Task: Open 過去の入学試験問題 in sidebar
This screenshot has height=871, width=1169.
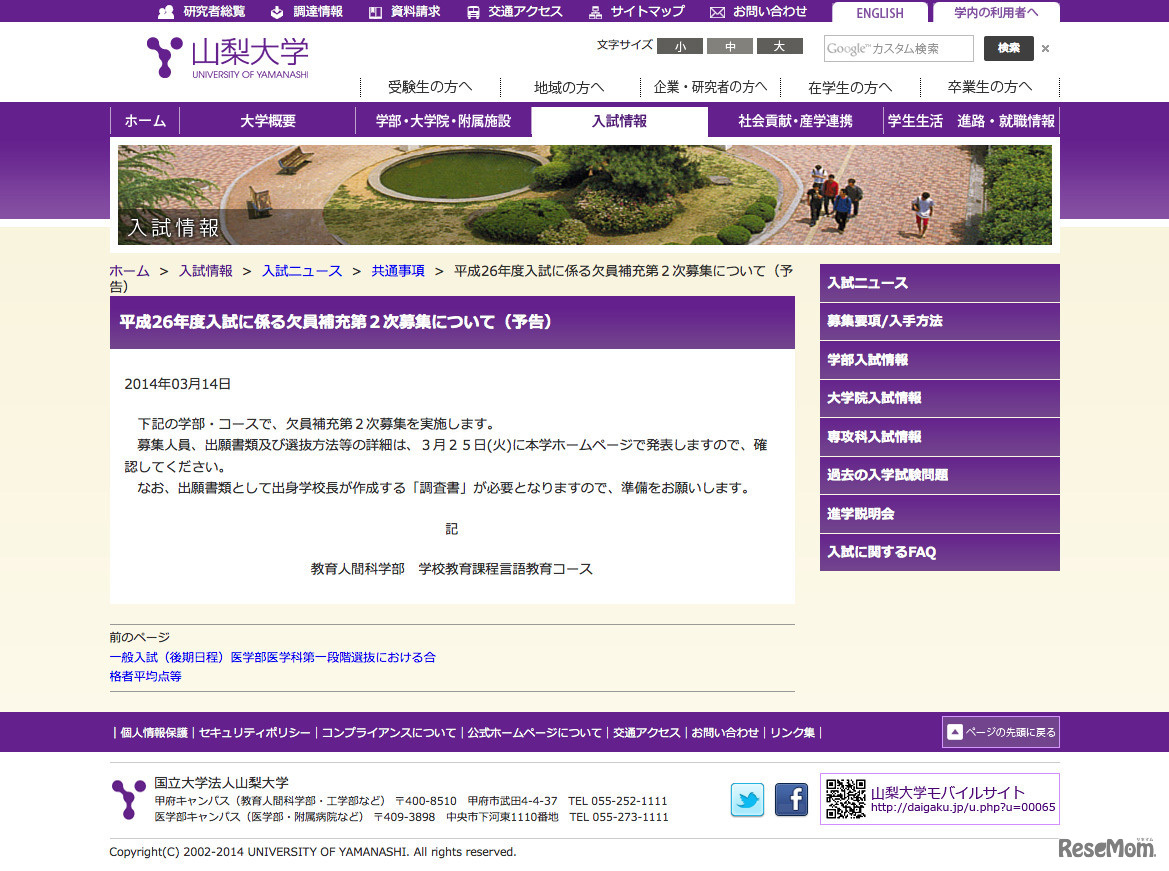Action: point(939,475)
